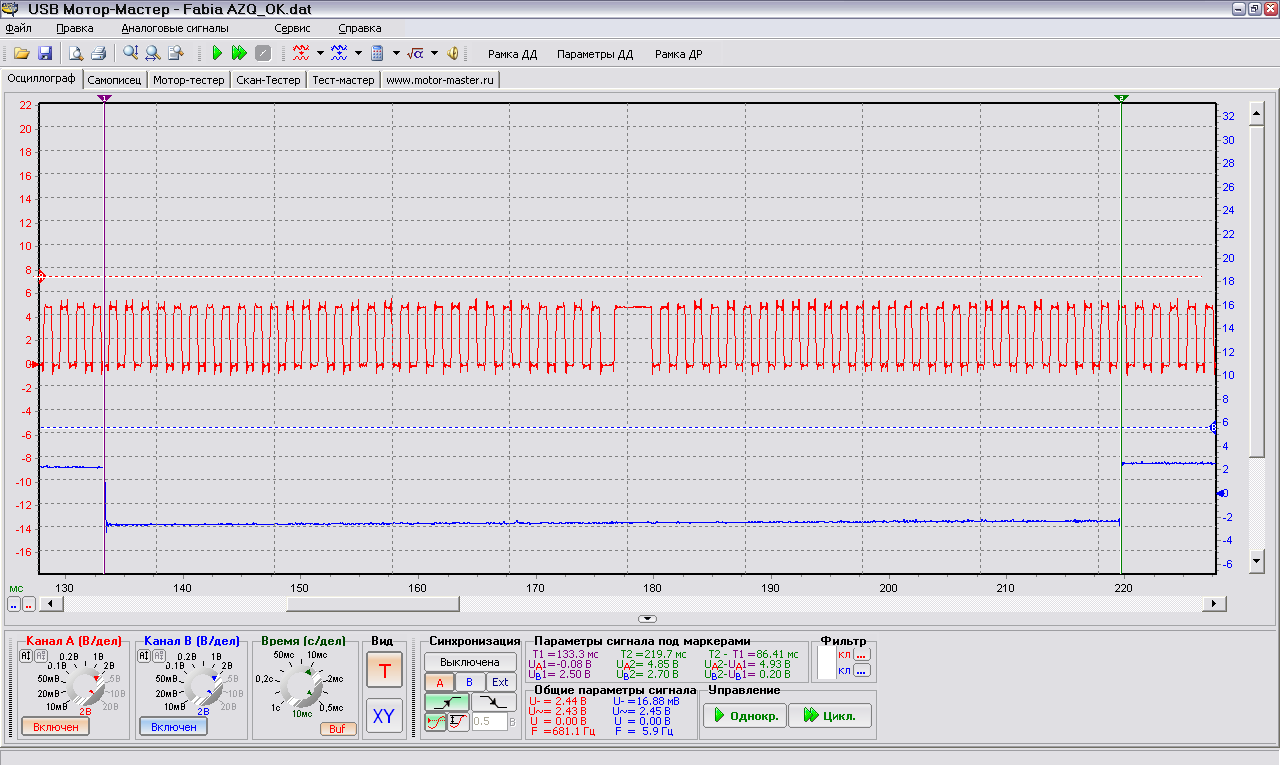Select the rising edge trigger icon
Screen dimensions: 1280x766
(445, 702)
